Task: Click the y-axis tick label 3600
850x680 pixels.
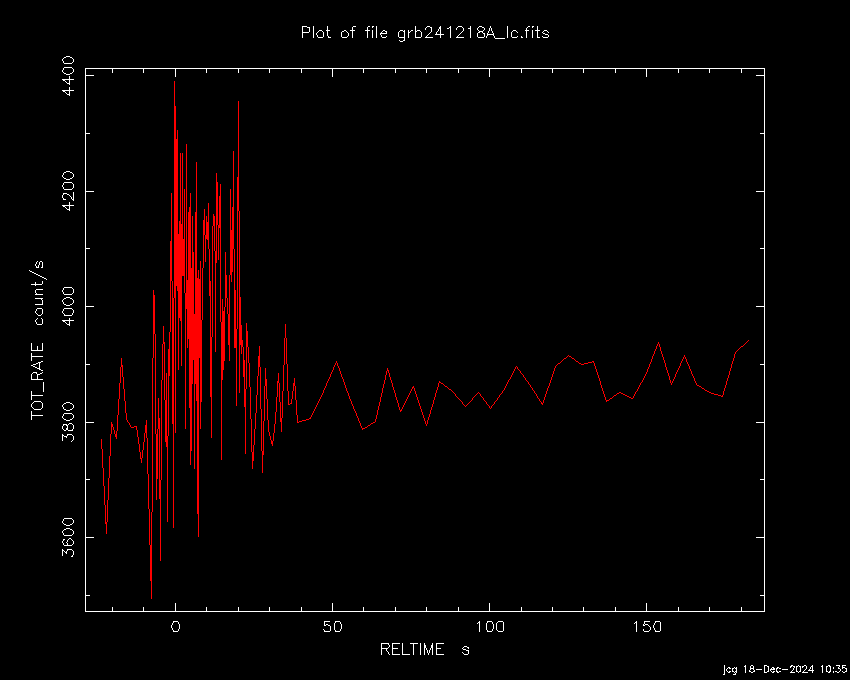Action: (69, 537)
